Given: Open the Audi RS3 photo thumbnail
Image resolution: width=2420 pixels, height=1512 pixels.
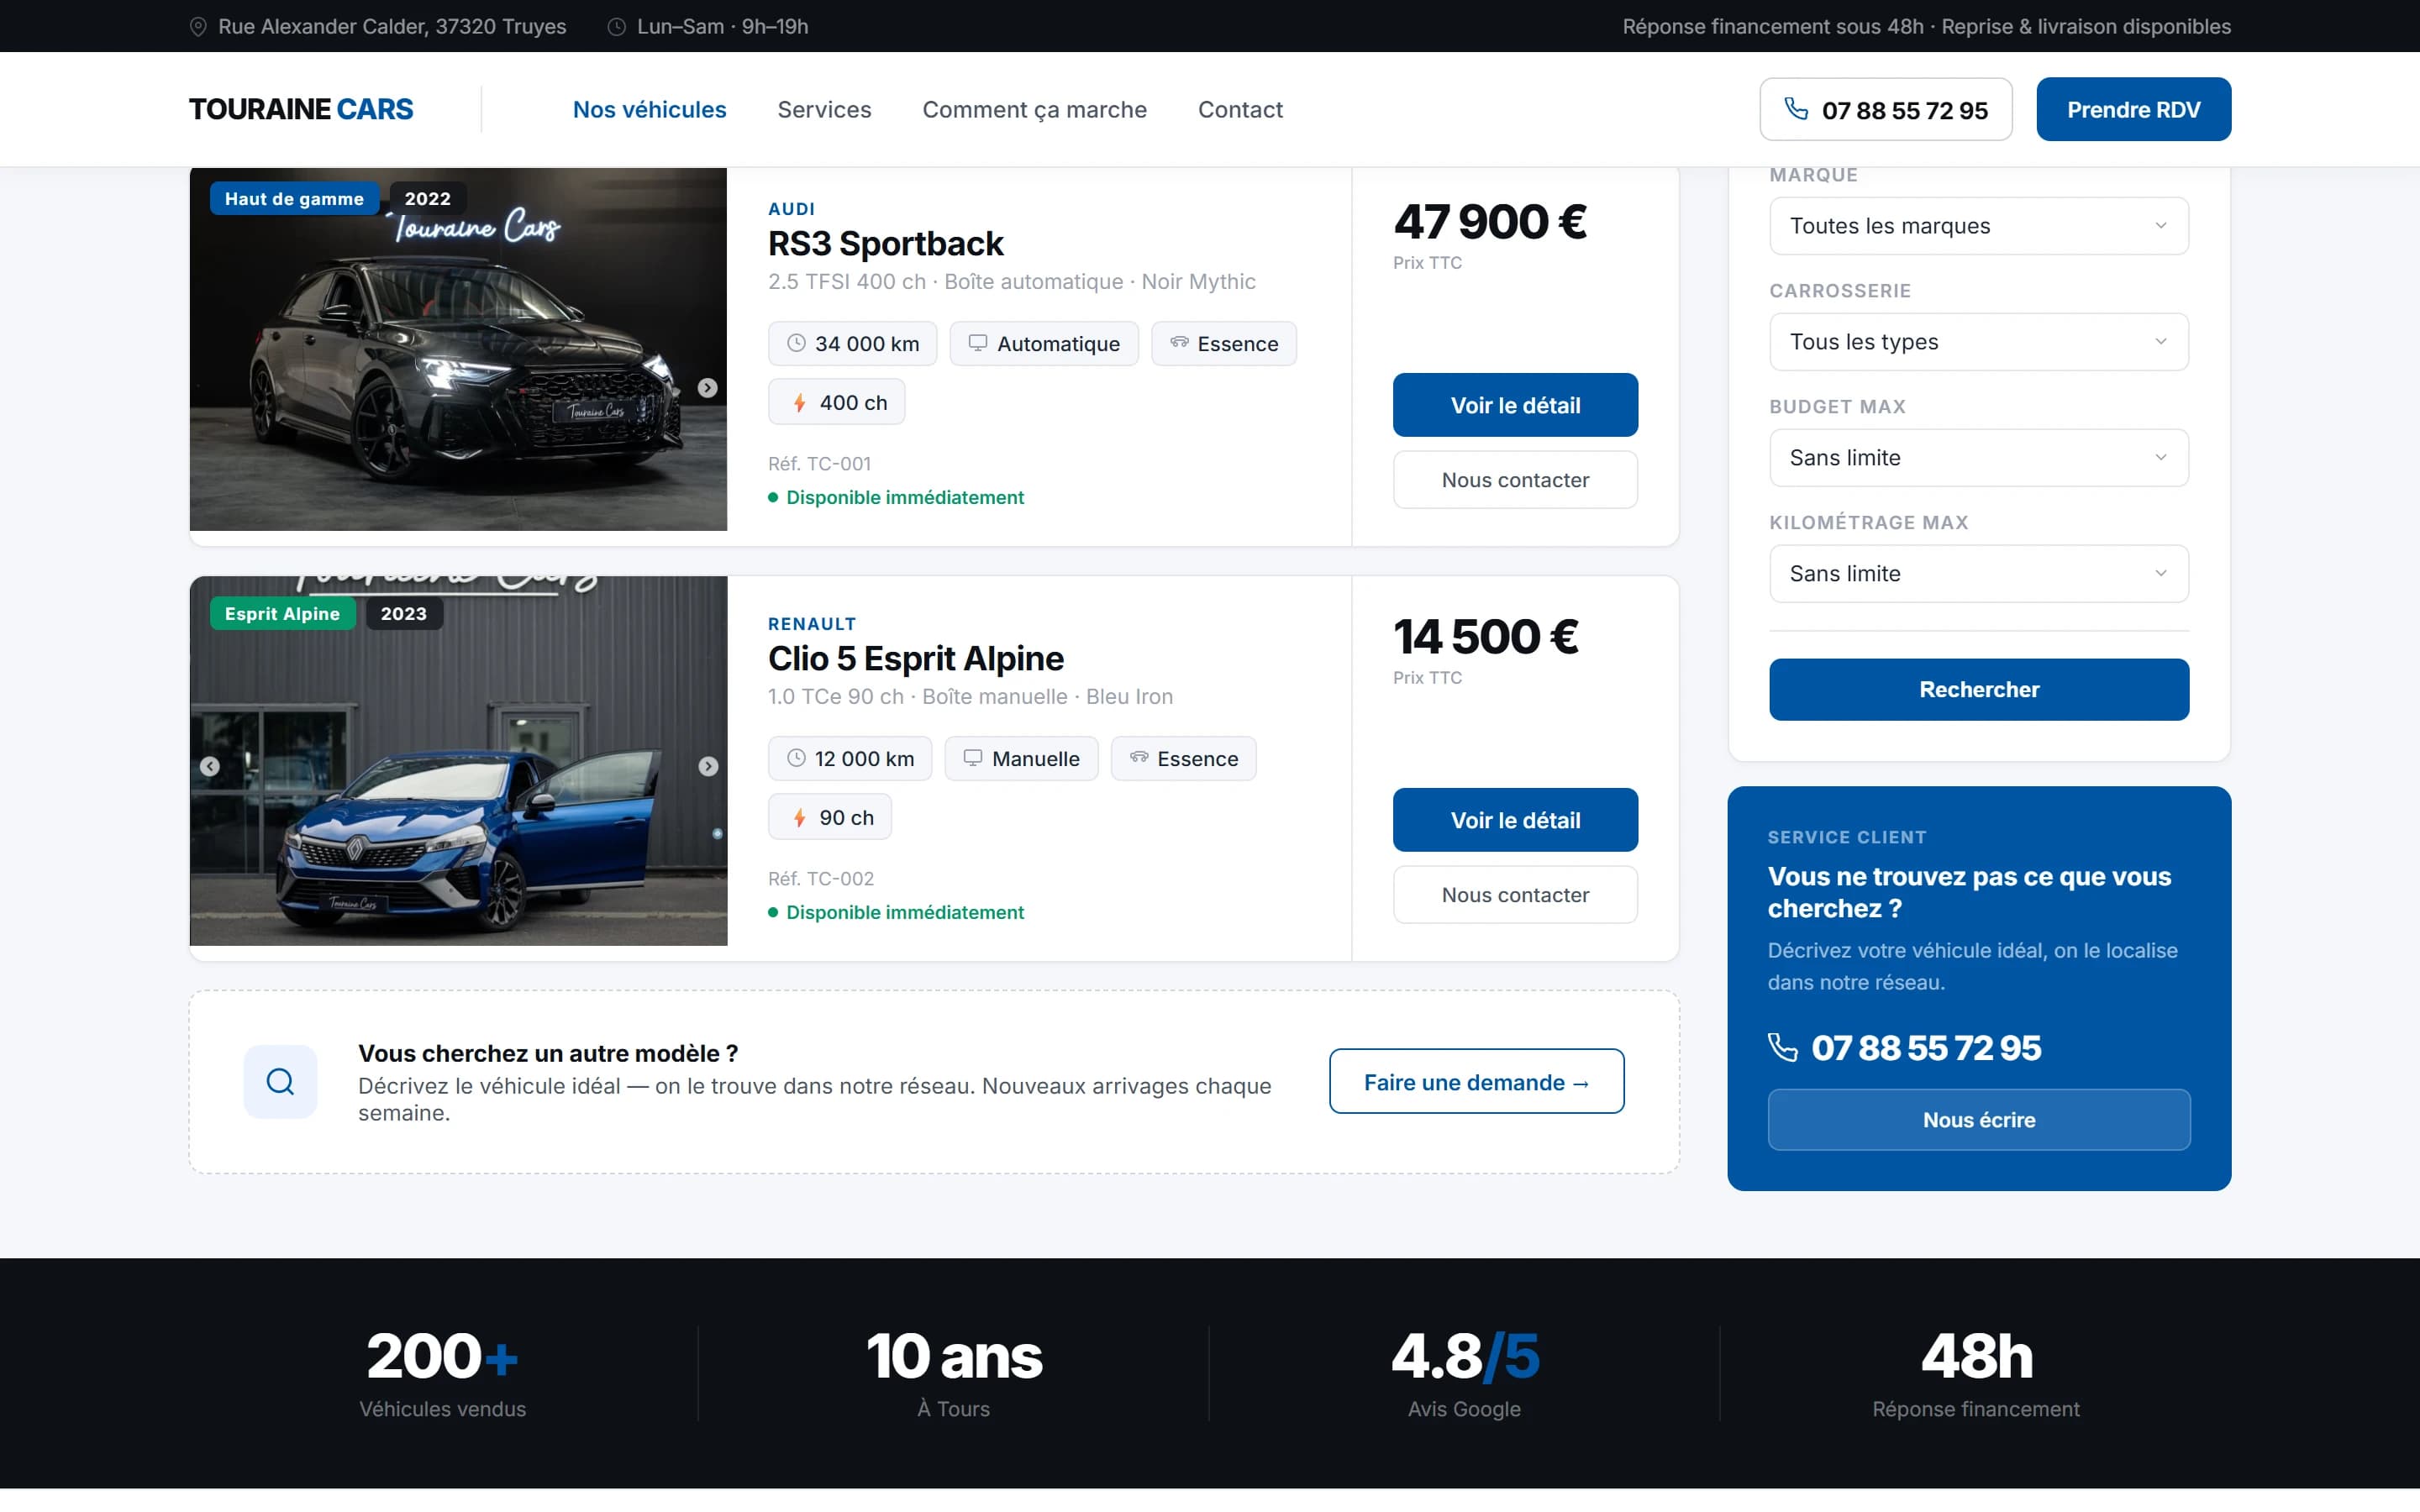Looking at the screenshot, I should coord(458,349).
